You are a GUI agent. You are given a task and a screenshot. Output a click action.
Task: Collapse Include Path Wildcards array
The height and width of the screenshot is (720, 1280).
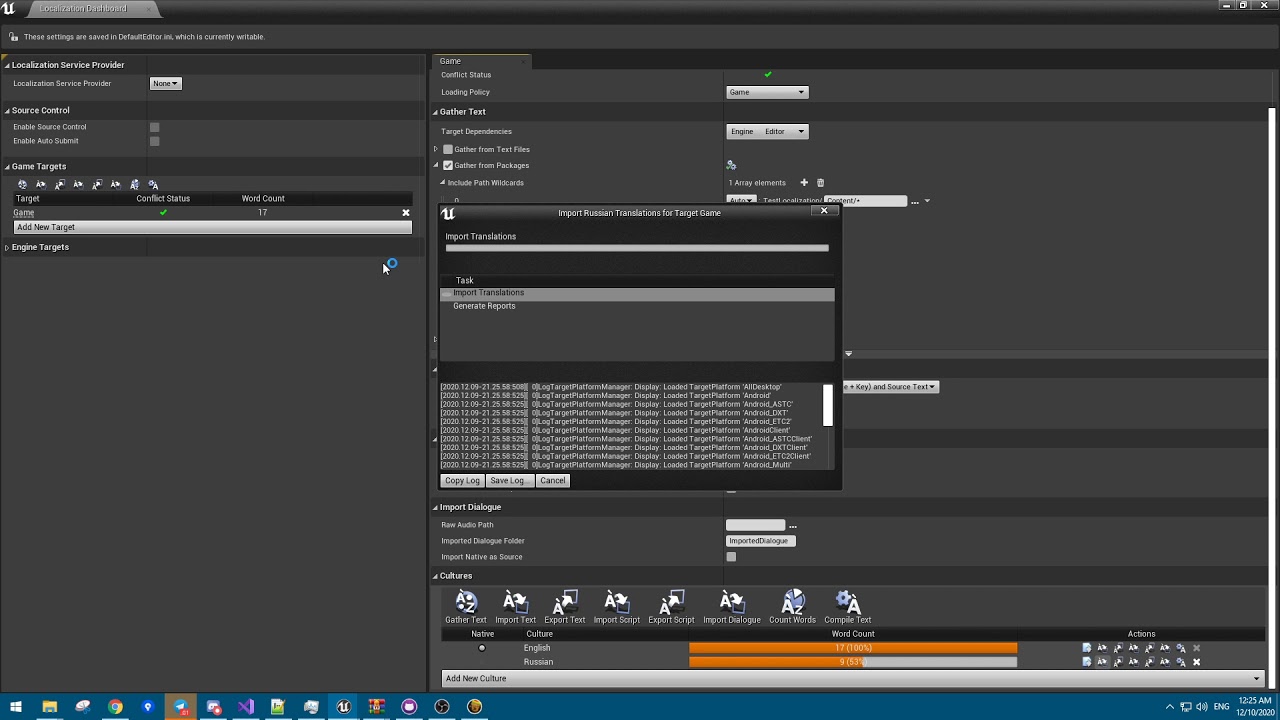(443, 183)
